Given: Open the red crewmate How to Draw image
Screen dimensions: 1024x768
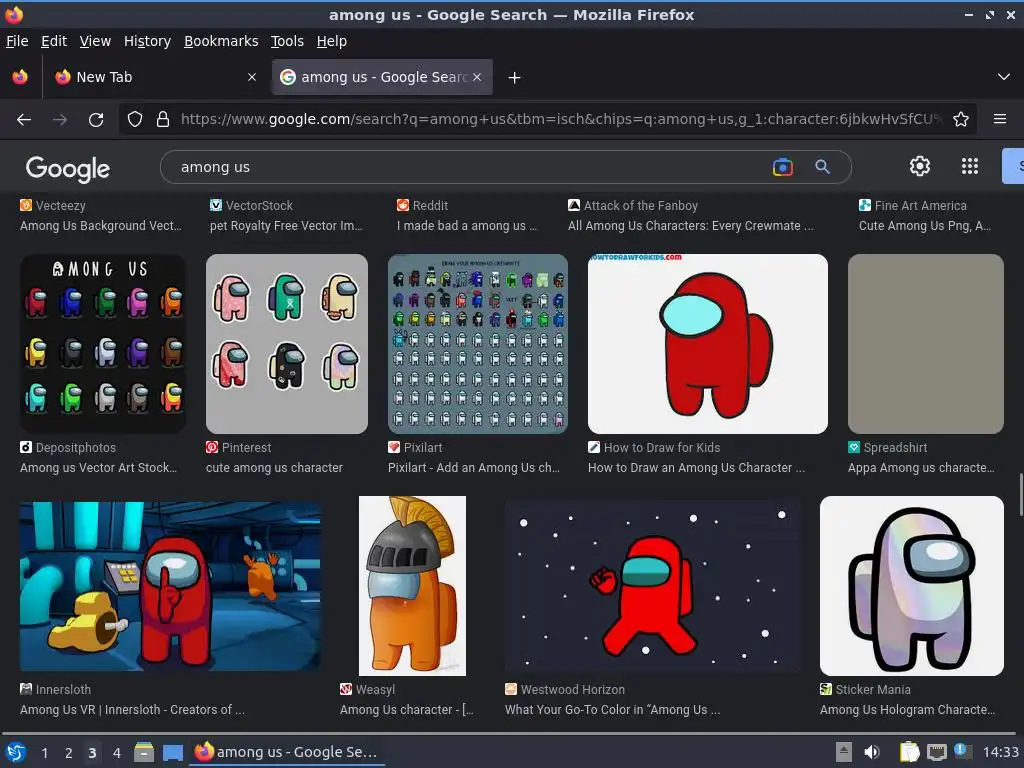Looking at the screenshot, I should (707, 344).
